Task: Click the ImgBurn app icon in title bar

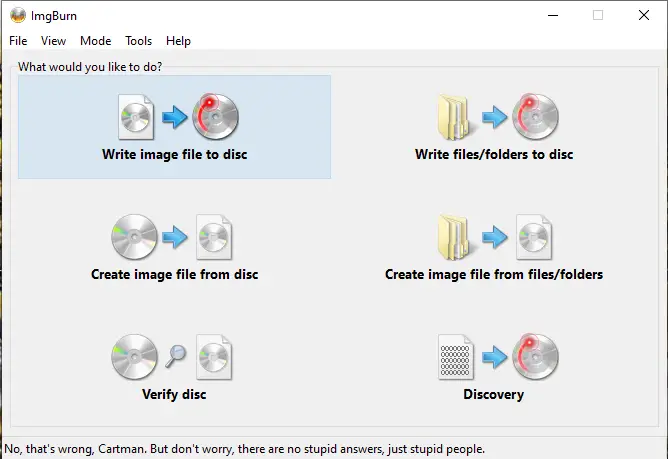Action: (x=18, y=15)
